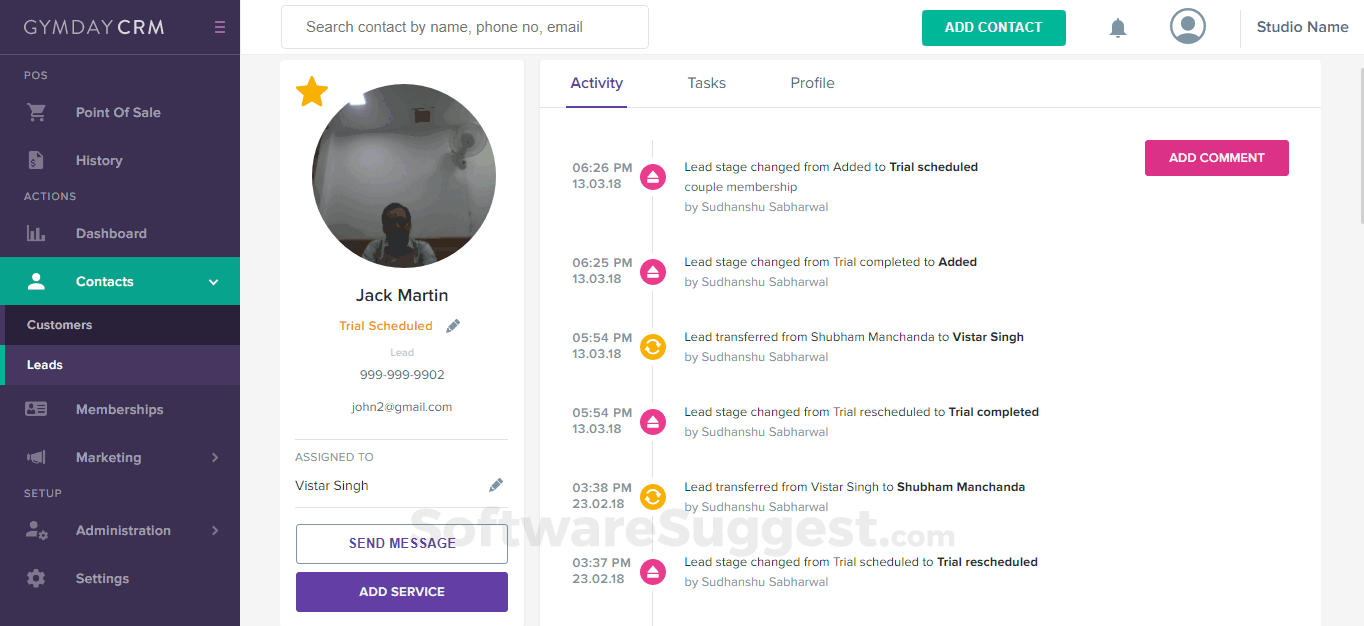Select Customers in the Contacts submenu
The height and width of the screenshot is (626, 1364).
pyautogui.click(x=60, y=325)
